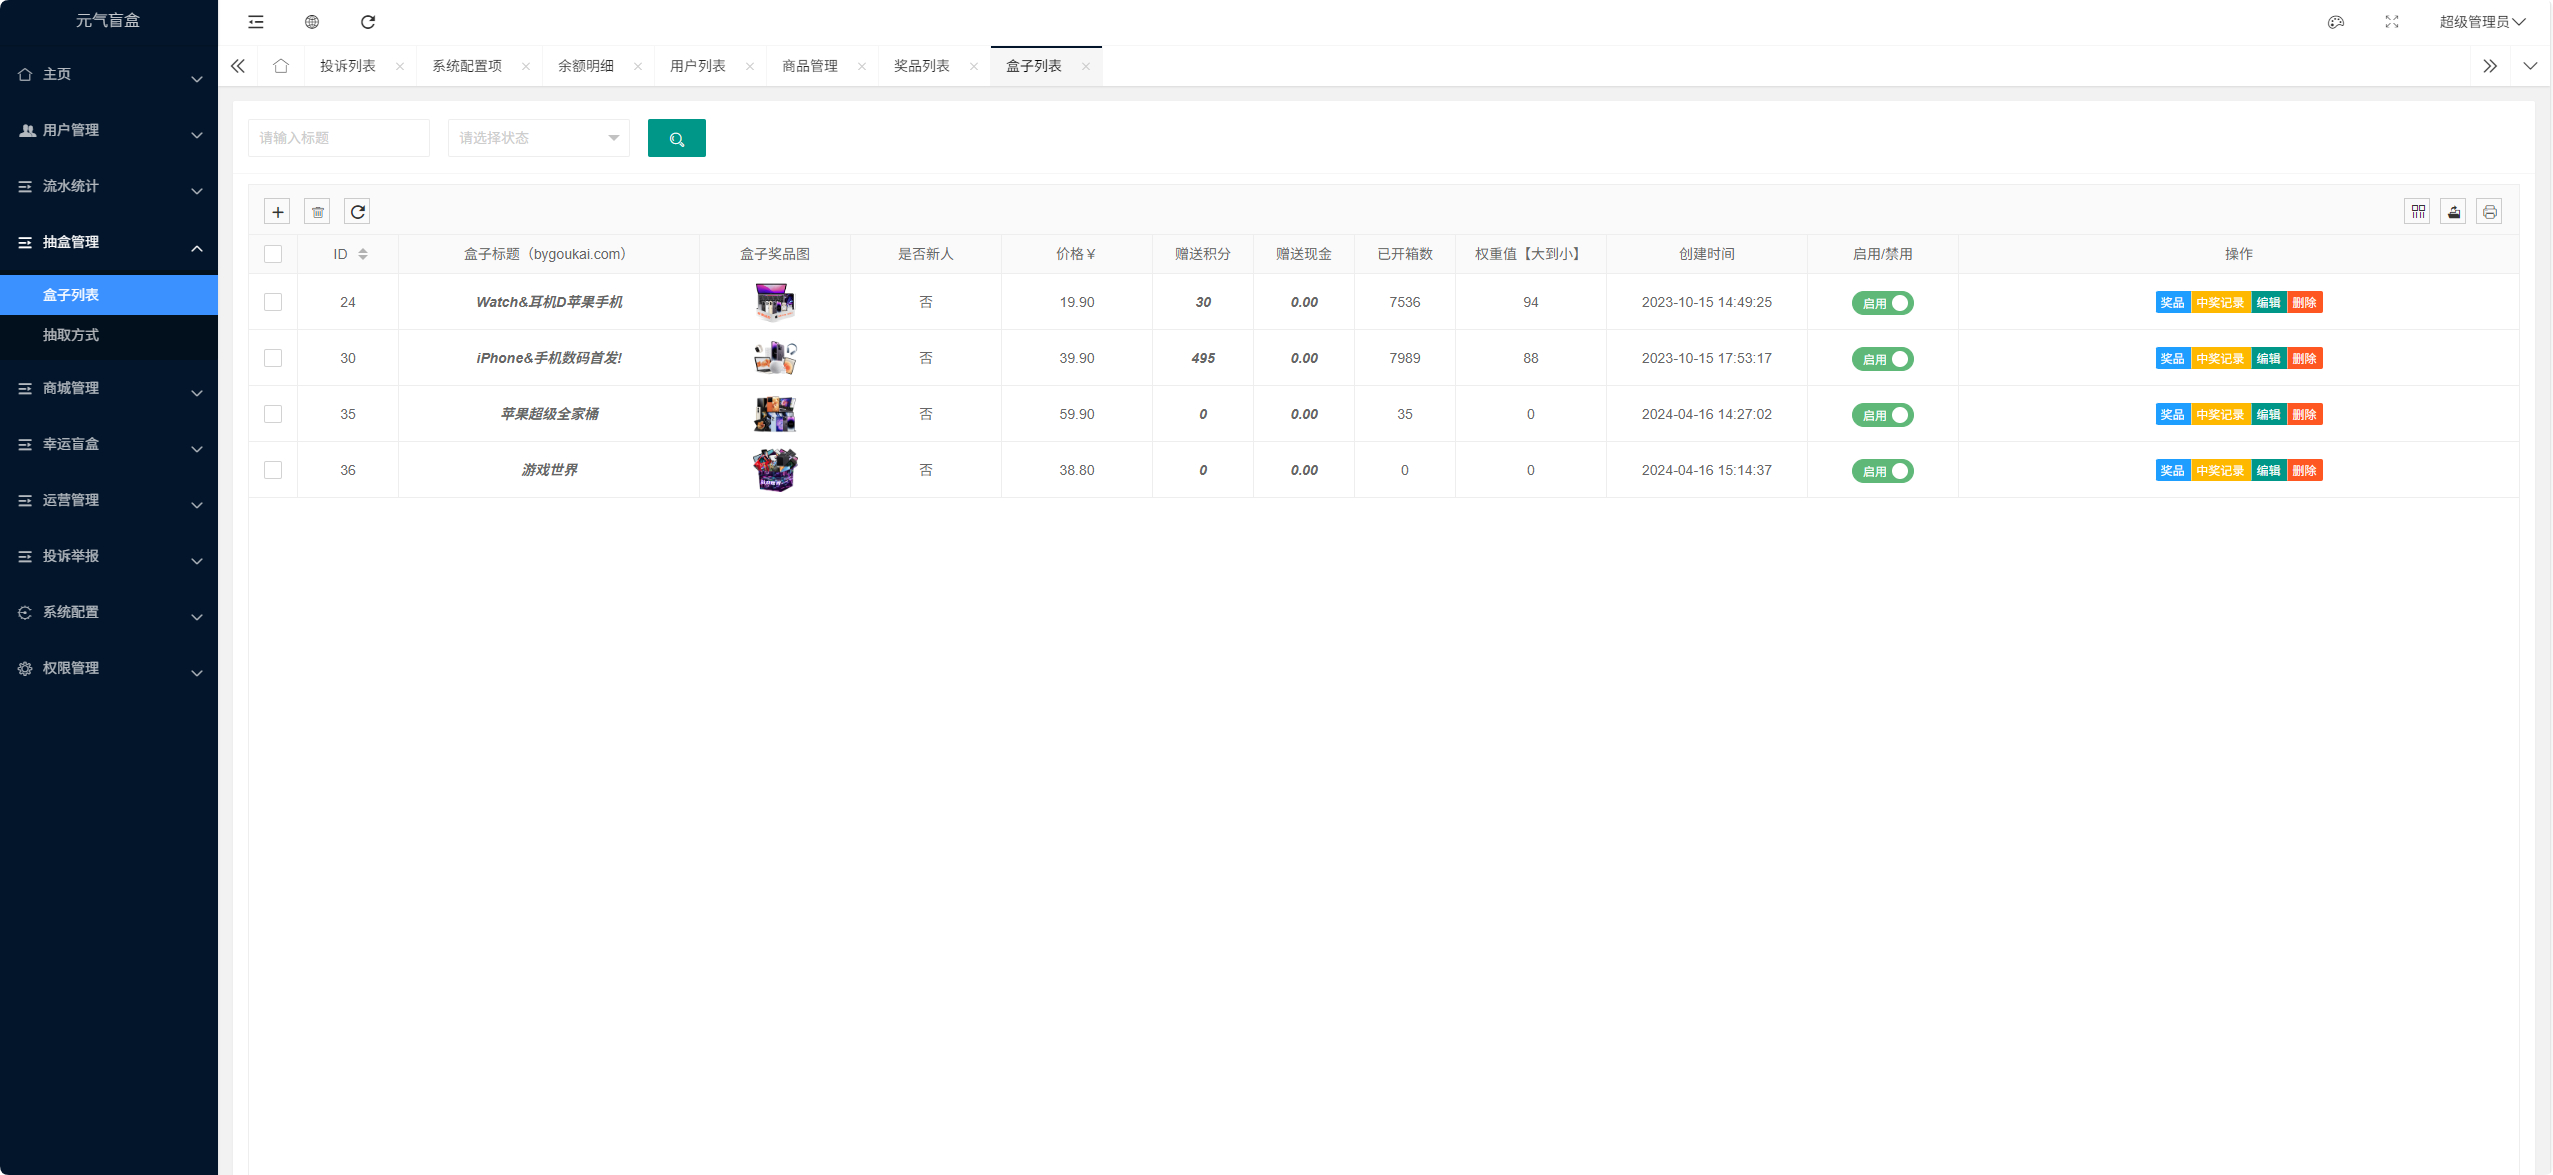Open 抽取方式 in the sidebar
2553x1175 pixels.
[x=71, y=335]
